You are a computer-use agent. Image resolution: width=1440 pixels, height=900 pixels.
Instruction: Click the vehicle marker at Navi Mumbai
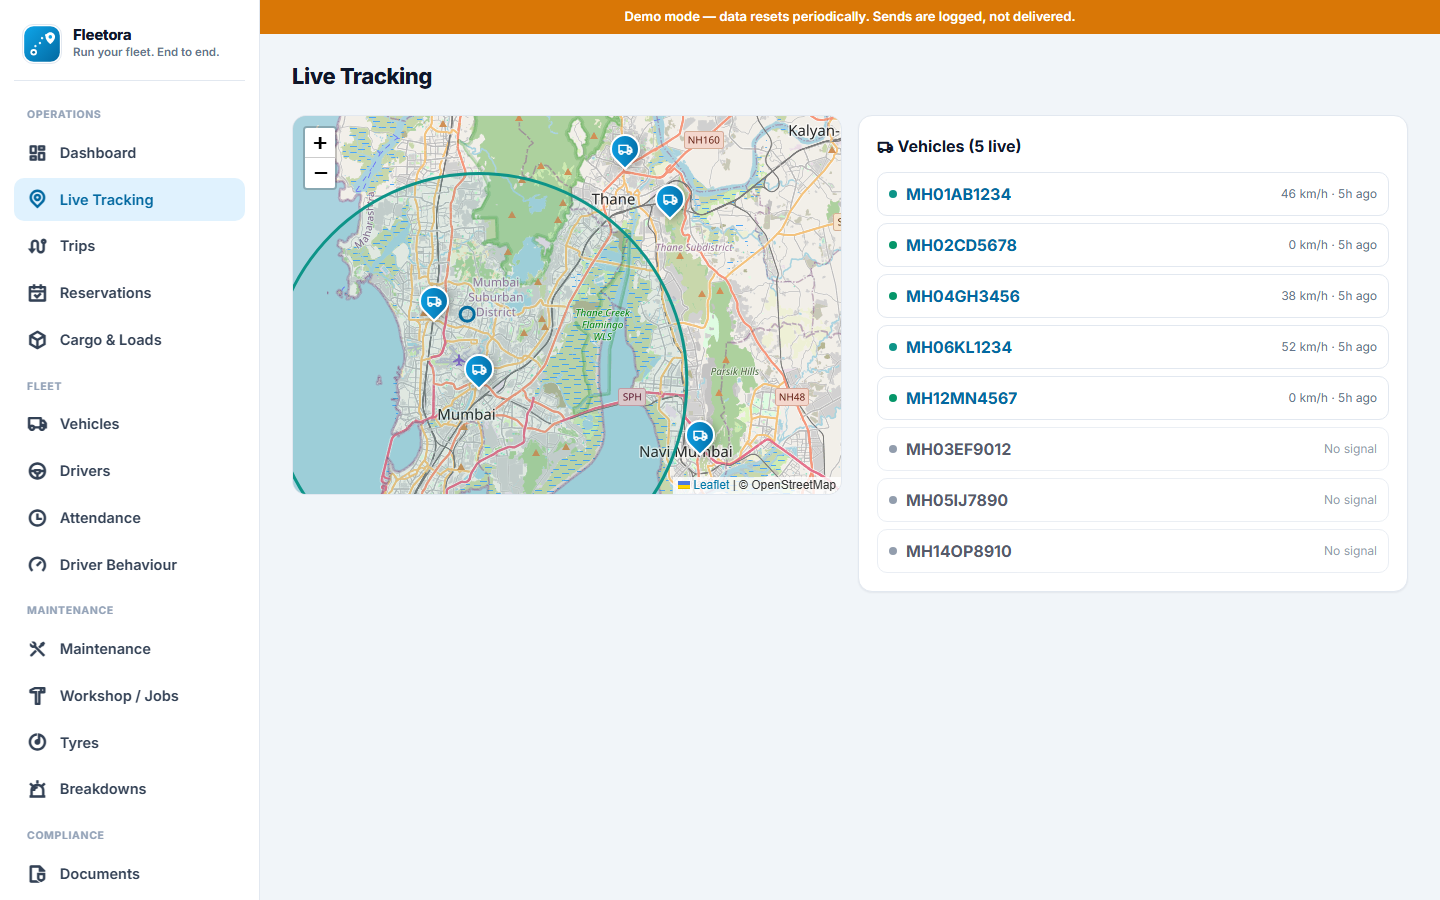point(700,437)
